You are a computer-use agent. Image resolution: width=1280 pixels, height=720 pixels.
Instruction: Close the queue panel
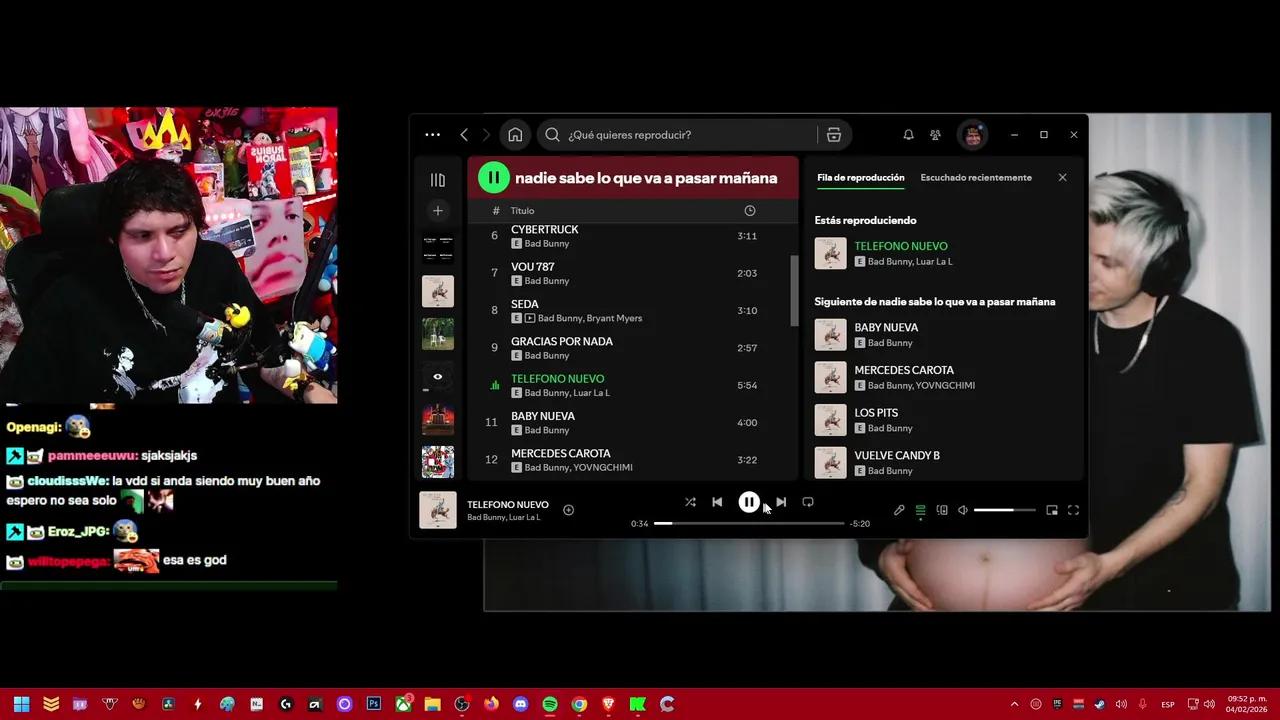[x=1062, y=178]
